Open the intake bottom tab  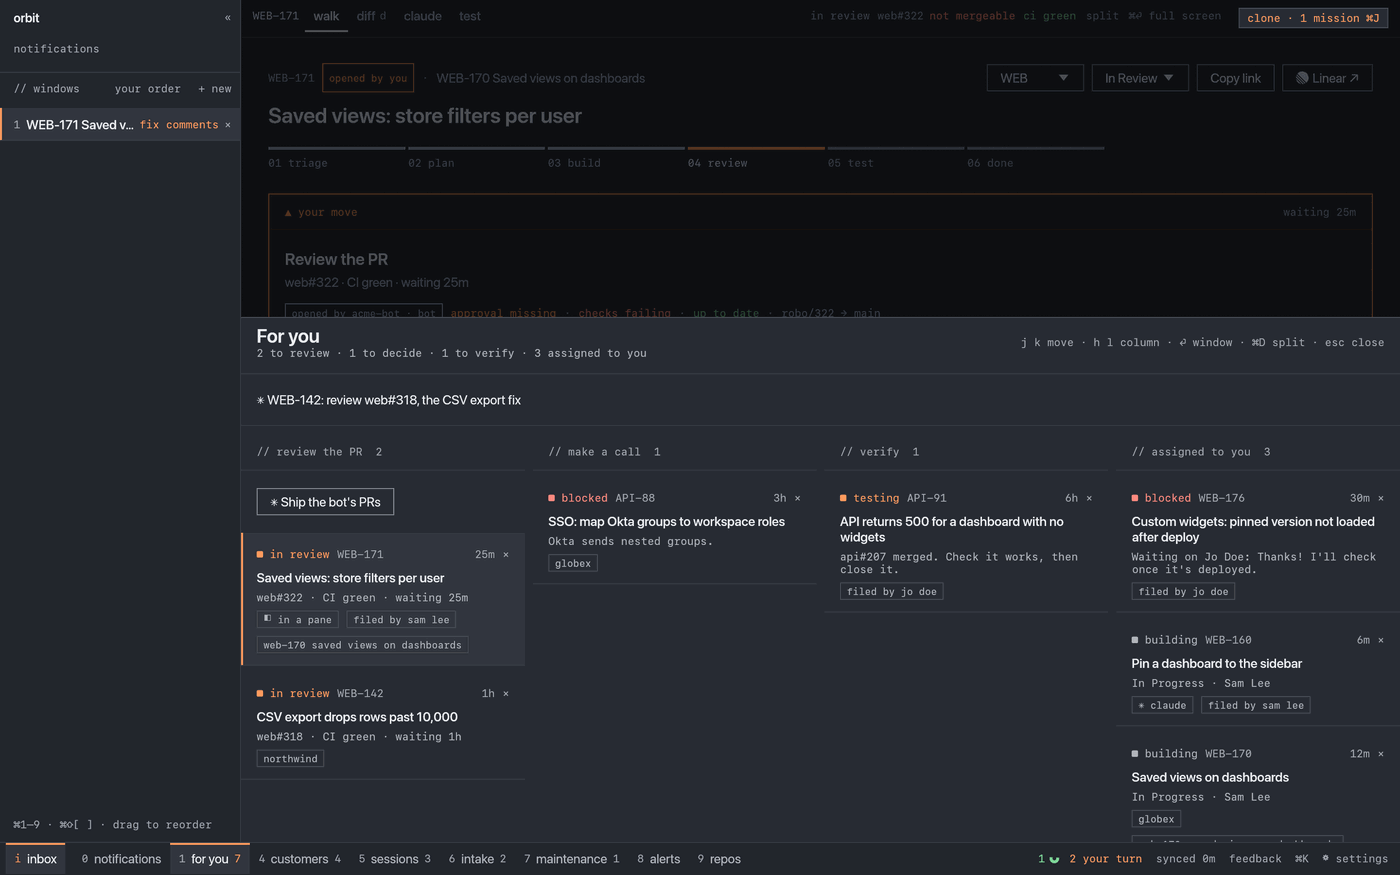[x=477, y=859]
